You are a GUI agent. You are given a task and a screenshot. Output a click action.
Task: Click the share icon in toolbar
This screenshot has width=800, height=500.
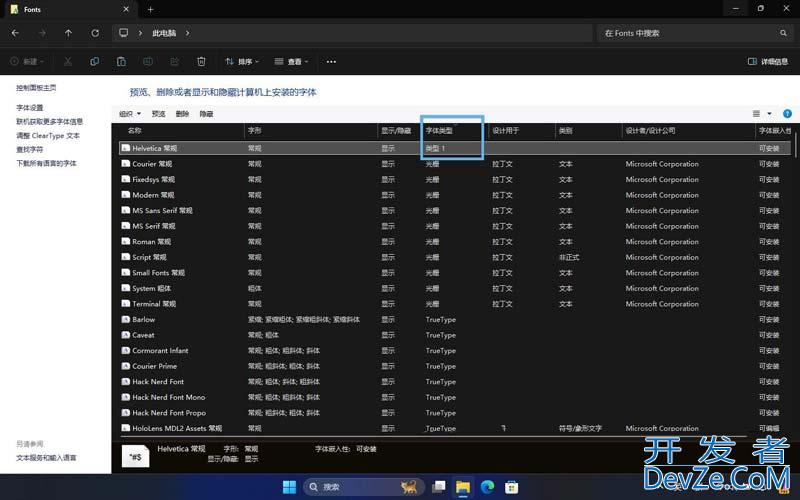click(x=174, y=62)
